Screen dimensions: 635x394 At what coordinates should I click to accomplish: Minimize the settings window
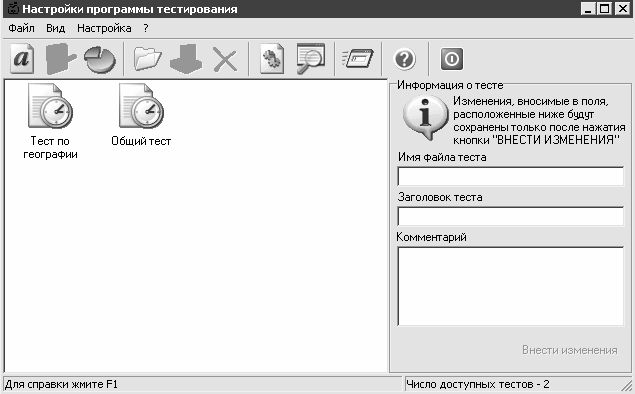pyautogui.click(x=588, y=9)
